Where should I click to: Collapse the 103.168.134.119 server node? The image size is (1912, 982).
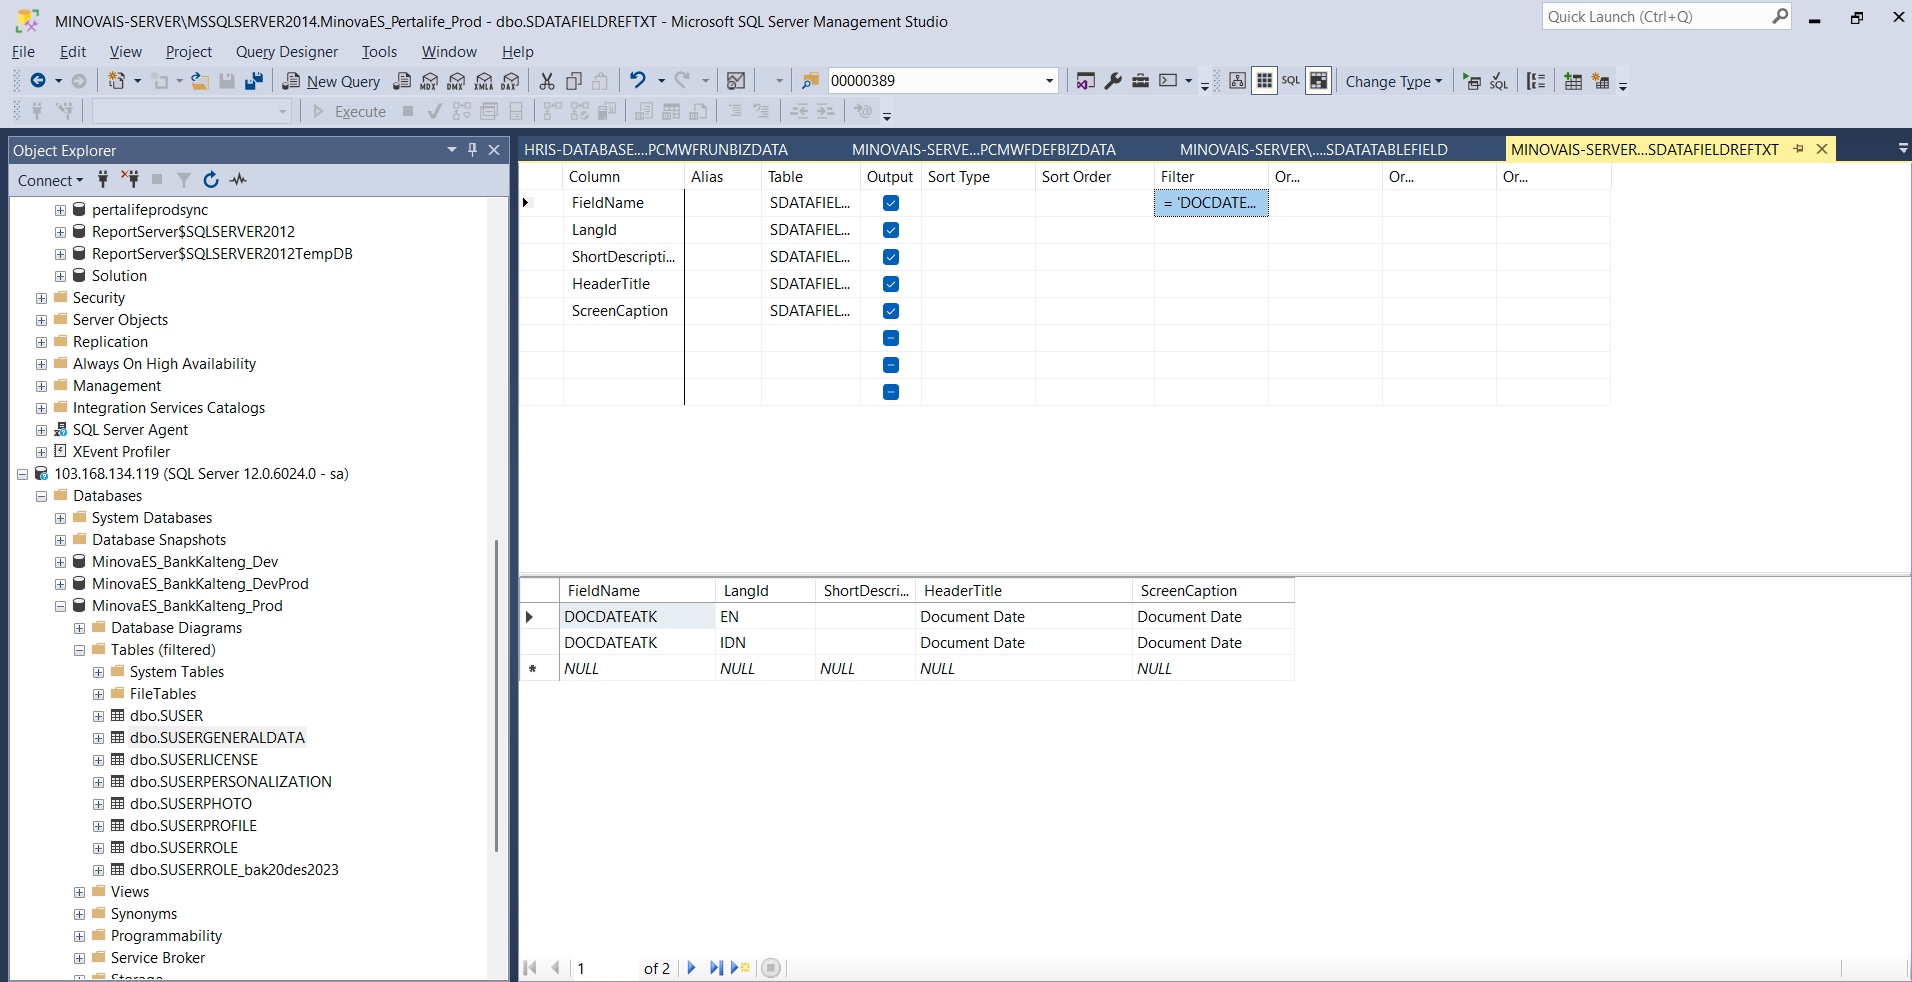(22, 474)
